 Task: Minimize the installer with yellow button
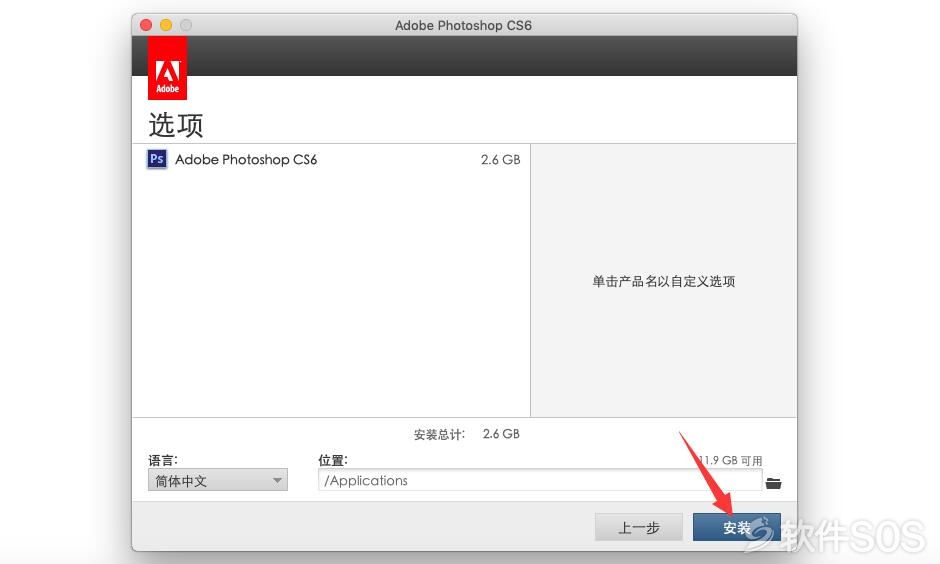click(x=166, y=25)
